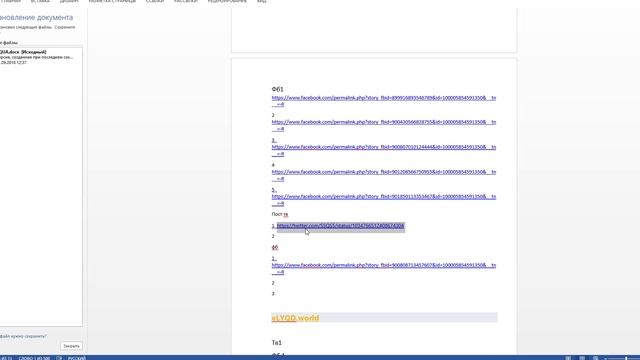Click the orange eLYQD.world heading link
640x360 pixels.
coord(295,318)
